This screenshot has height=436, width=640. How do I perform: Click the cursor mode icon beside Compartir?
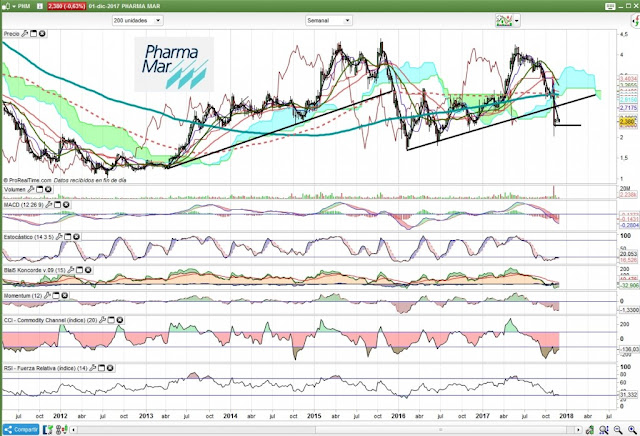(x=48, y=429)
